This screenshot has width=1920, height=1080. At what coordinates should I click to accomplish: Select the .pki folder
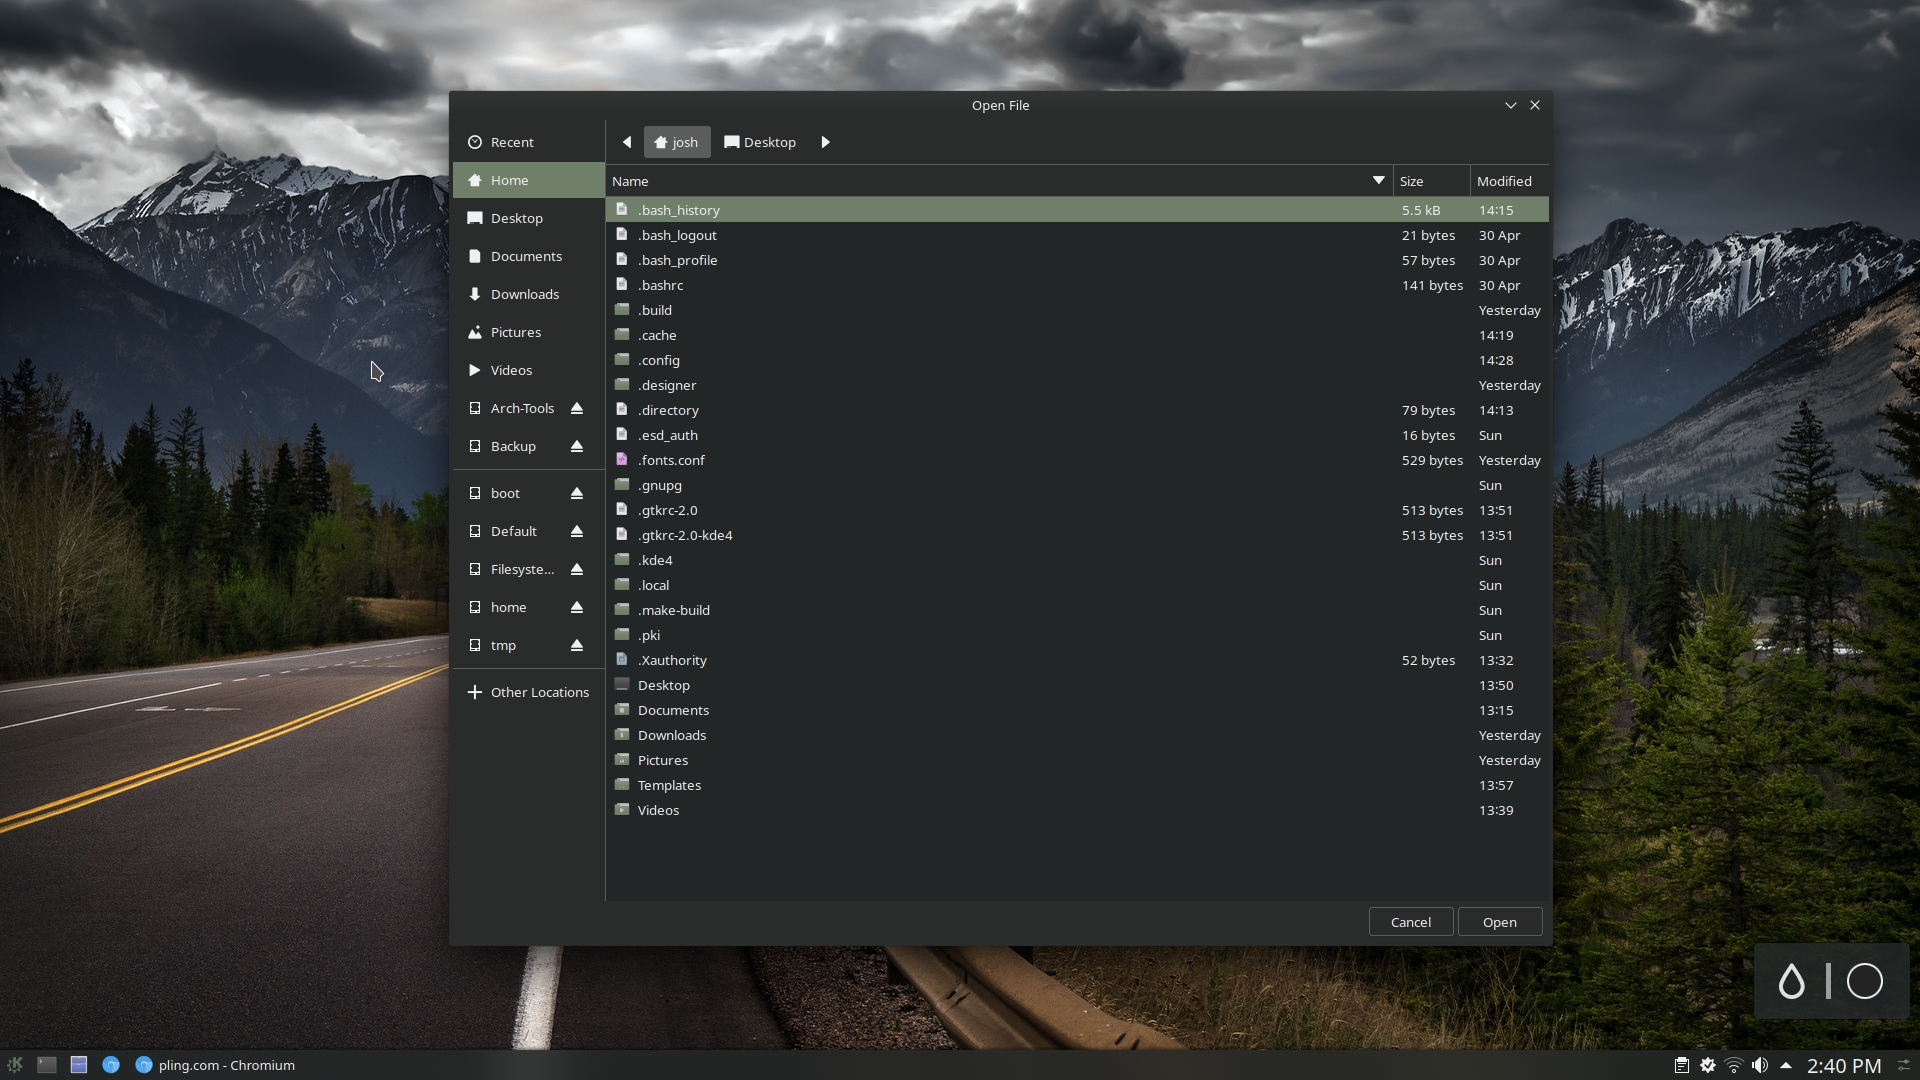1077,635
